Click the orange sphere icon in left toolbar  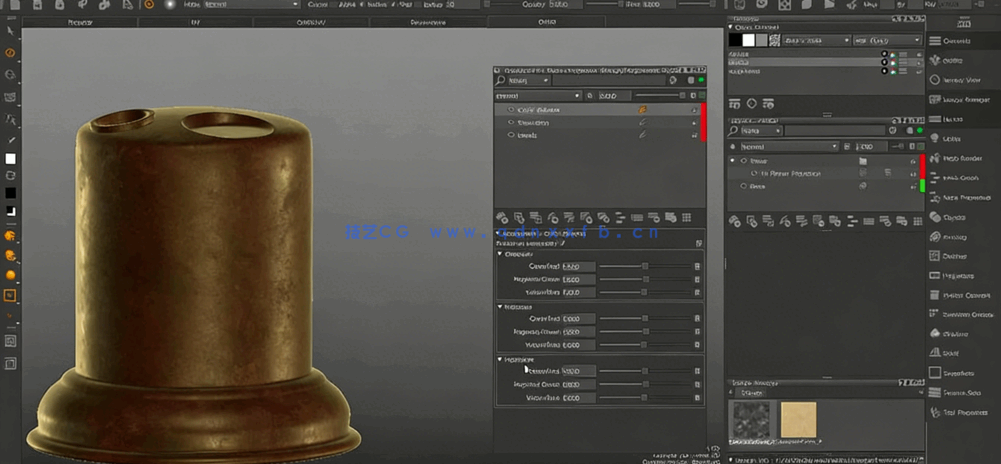pos(10,275)
